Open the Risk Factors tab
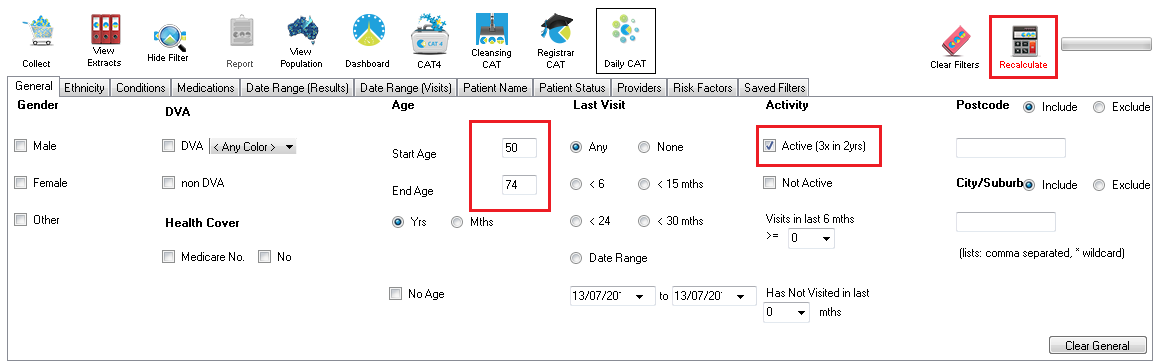This screenshot has width=1155, height=363. (703, 88)
